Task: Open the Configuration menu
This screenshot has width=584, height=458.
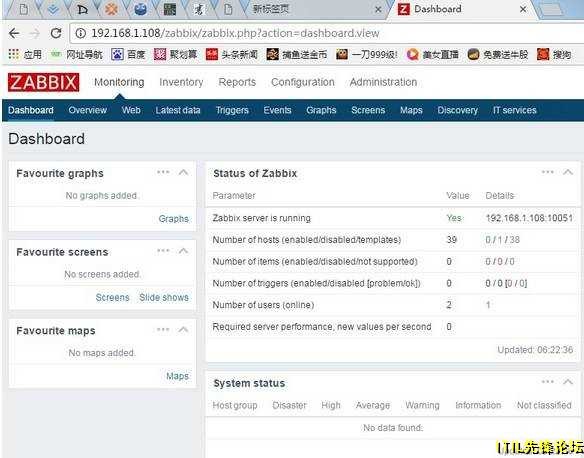Action: click(x=302, y=82)
